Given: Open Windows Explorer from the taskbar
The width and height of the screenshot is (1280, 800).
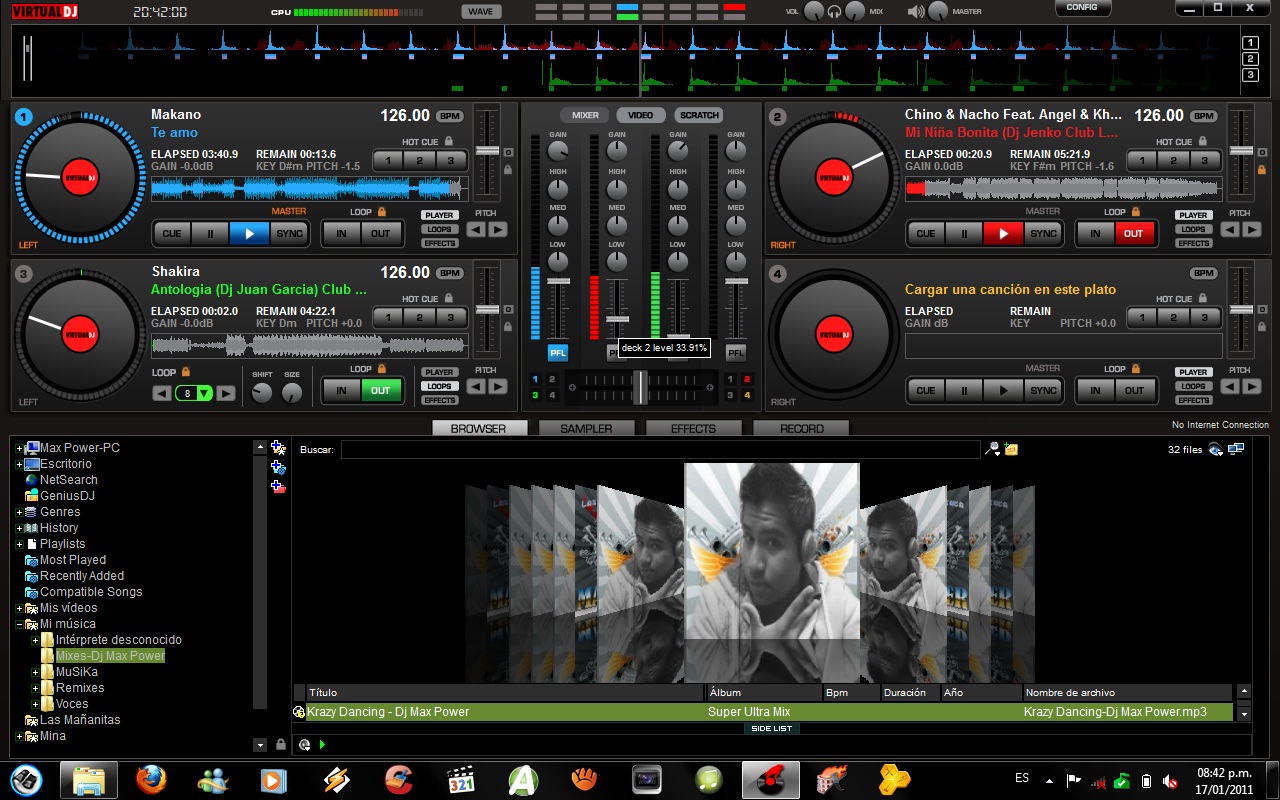Looking at the screenshot, I should (x=89, y=779).
